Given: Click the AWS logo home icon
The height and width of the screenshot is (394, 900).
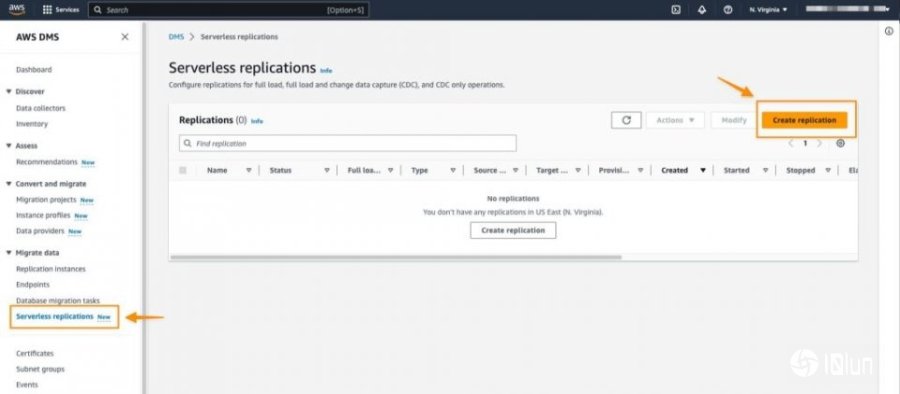Looking at the screenshot, I should 17,10.
